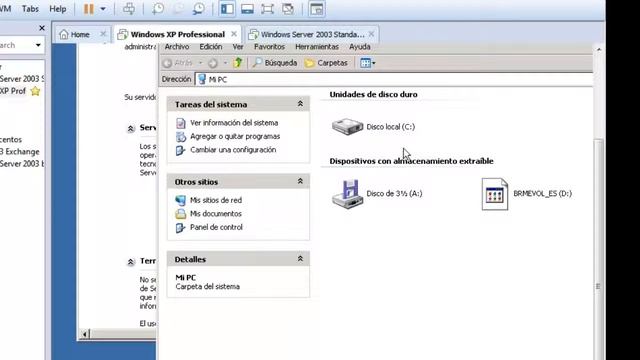This screenshot has height=360, width=640.
Task: Select the Exchange entry in library
Action: click(20, 151)
